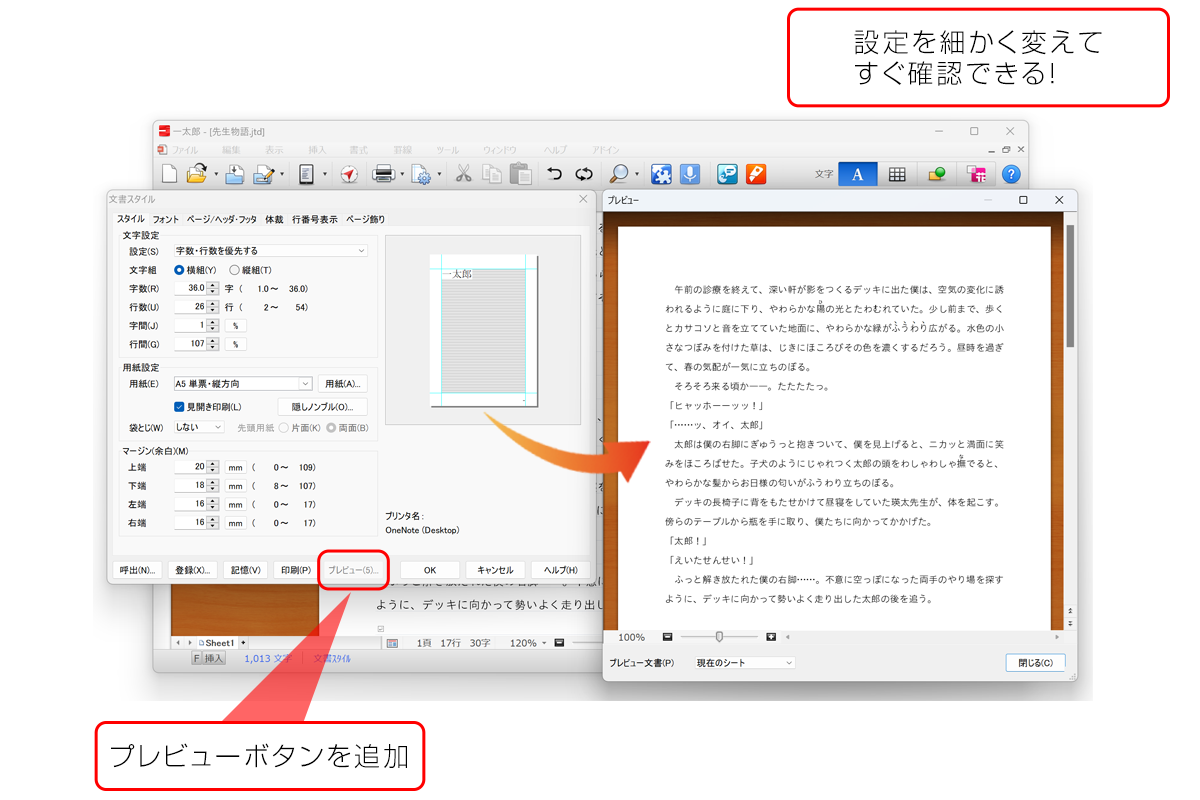Click the undo arrow icon

pos(554,174)
